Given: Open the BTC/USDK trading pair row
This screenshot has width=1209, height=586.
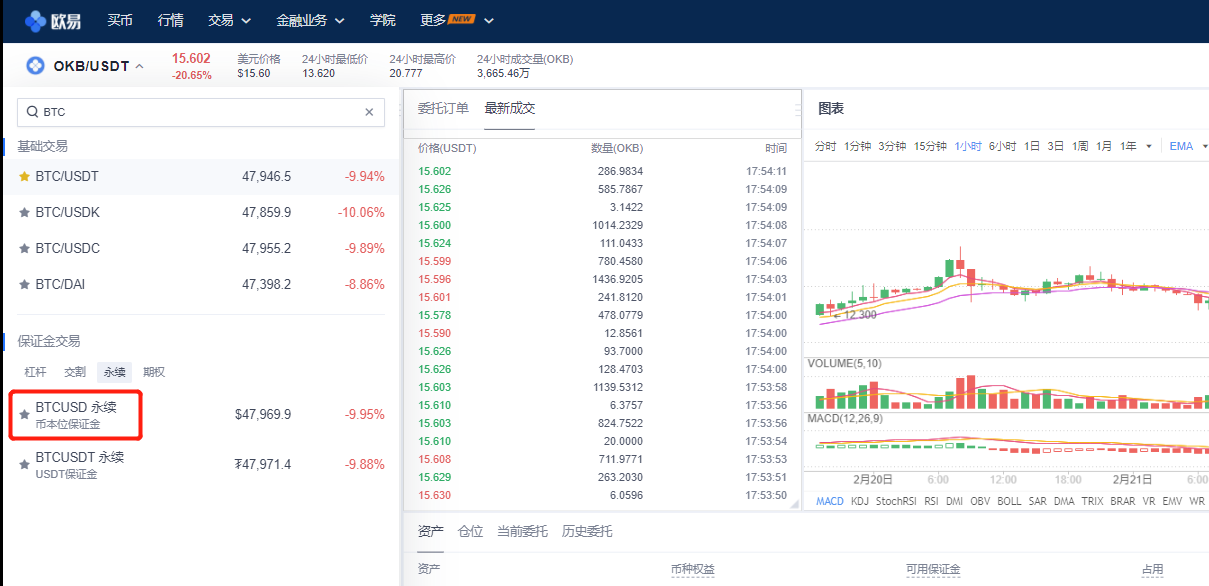Looking at the screenshot, I should tap(201, 212).
